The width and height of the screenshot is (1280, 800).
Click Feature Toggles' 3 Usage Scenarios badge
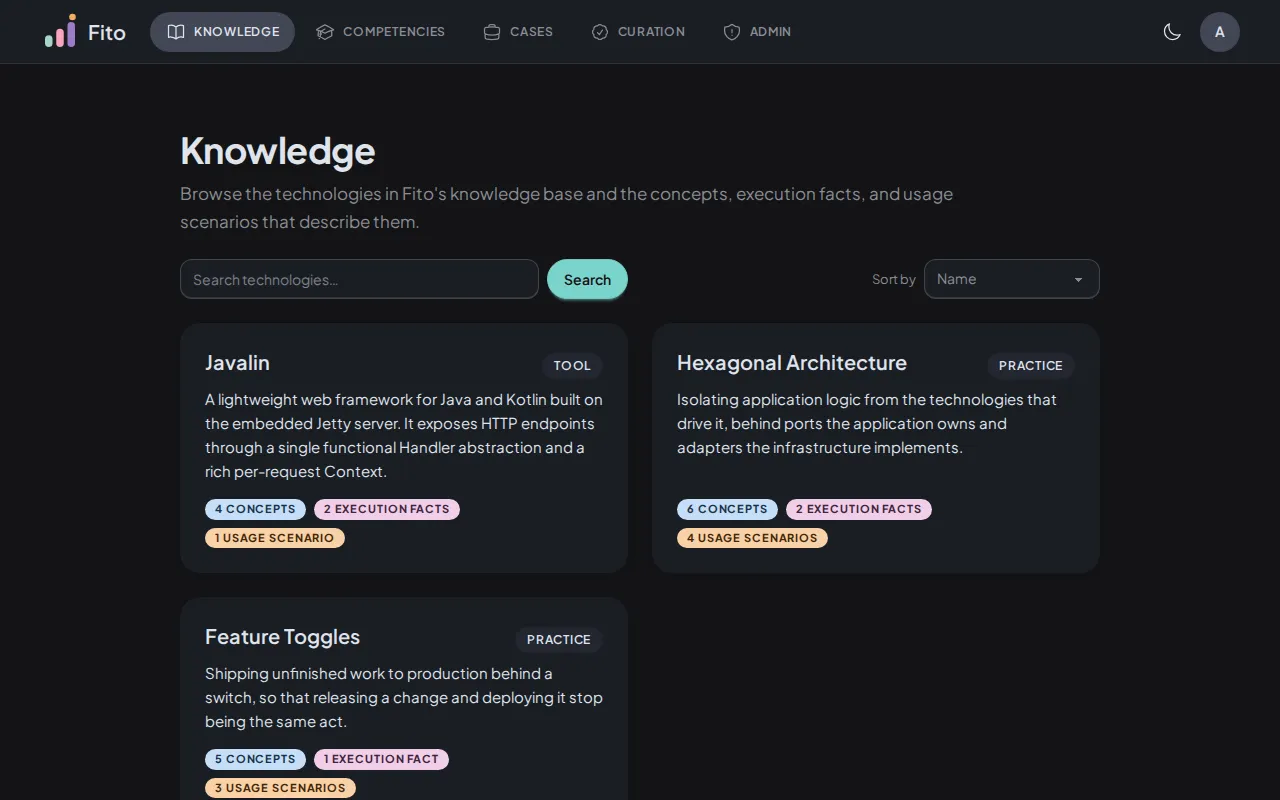[280, 788]
